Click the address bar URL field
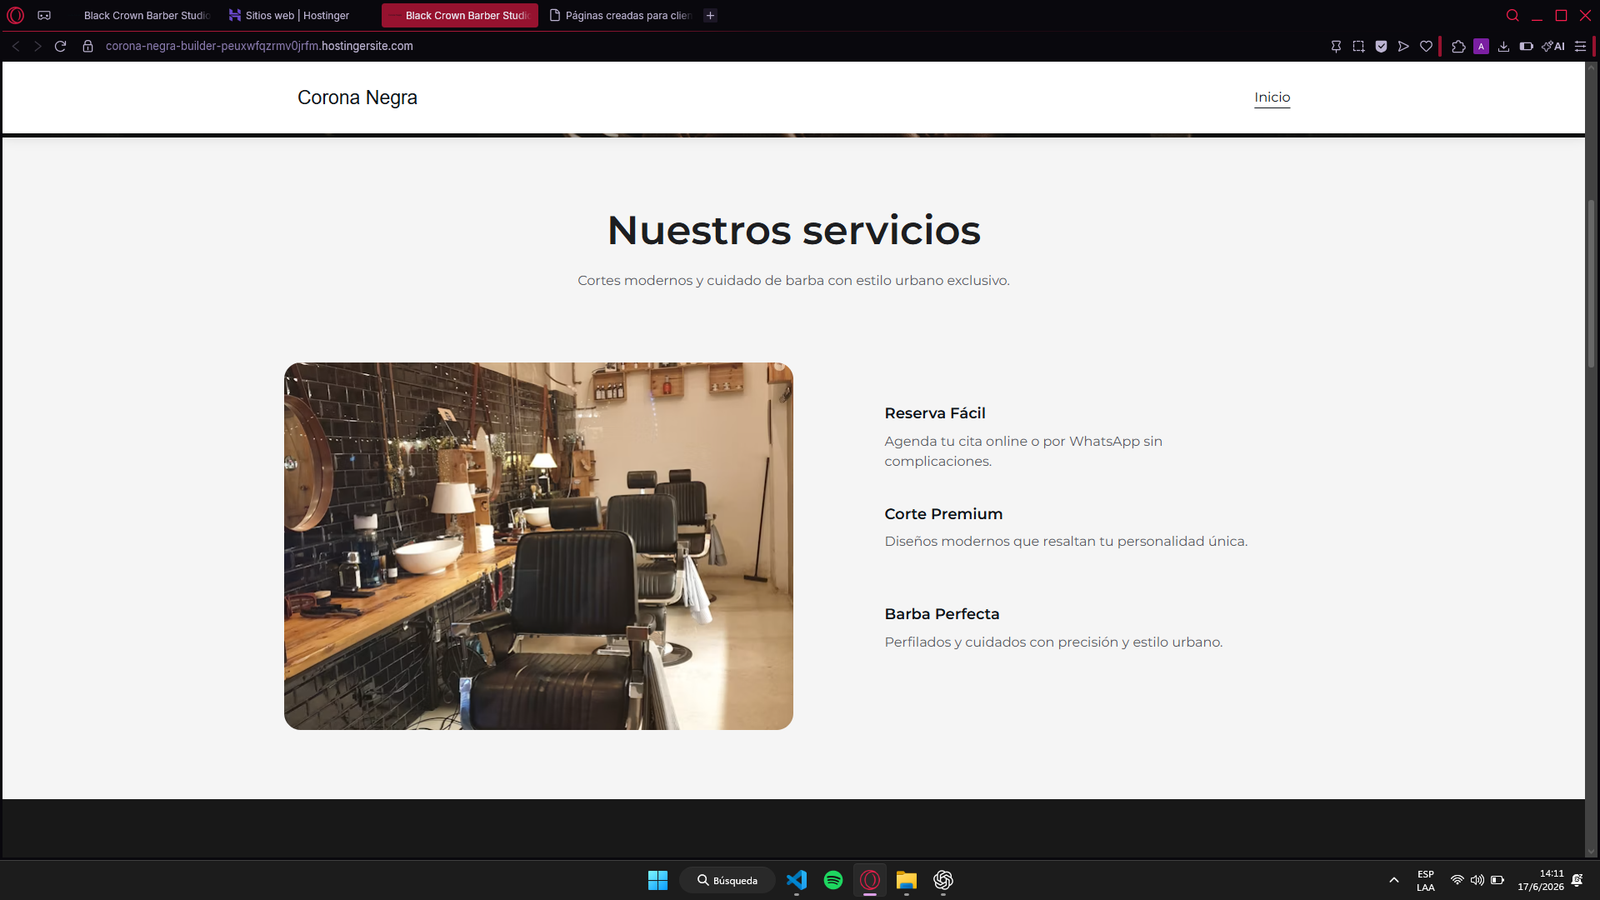Viewport: 1600px width, 900px height. coord(259,46)
